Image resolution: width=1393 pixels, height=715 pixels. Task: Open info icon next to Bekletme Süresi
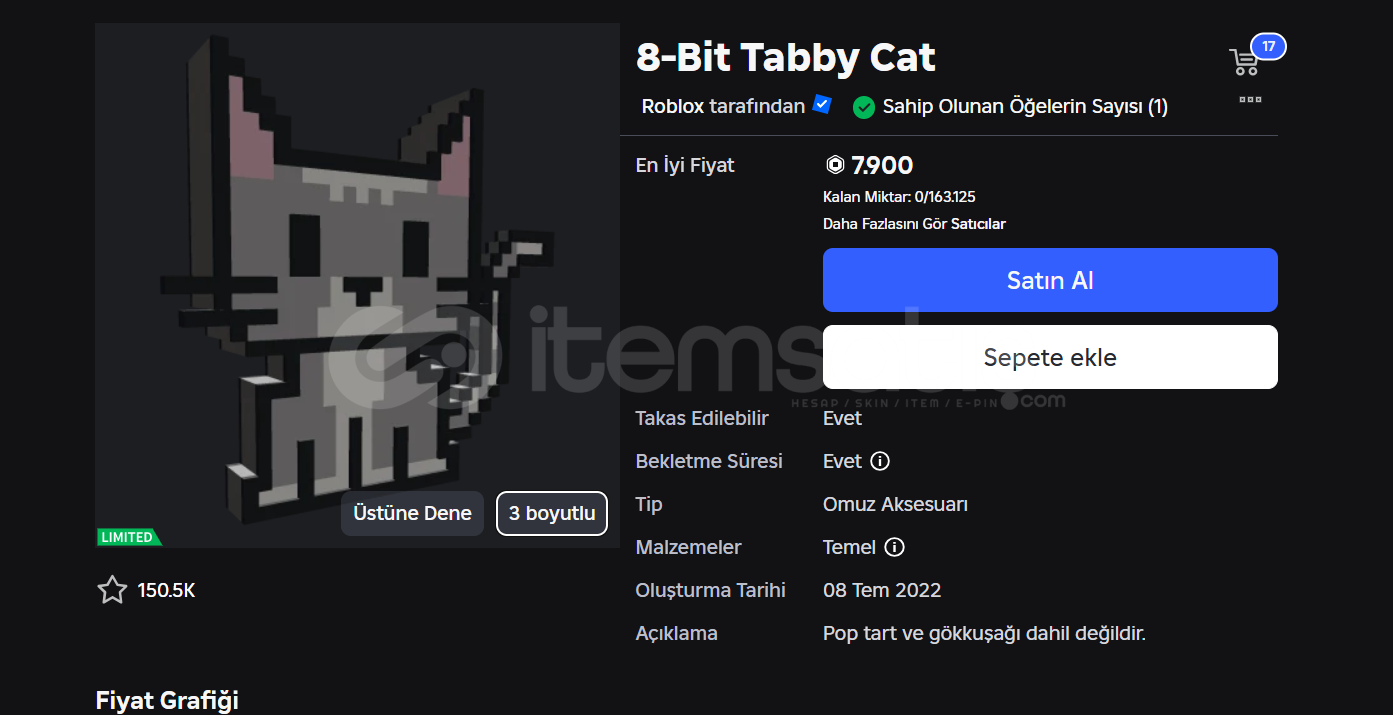[x=880, y=461]
